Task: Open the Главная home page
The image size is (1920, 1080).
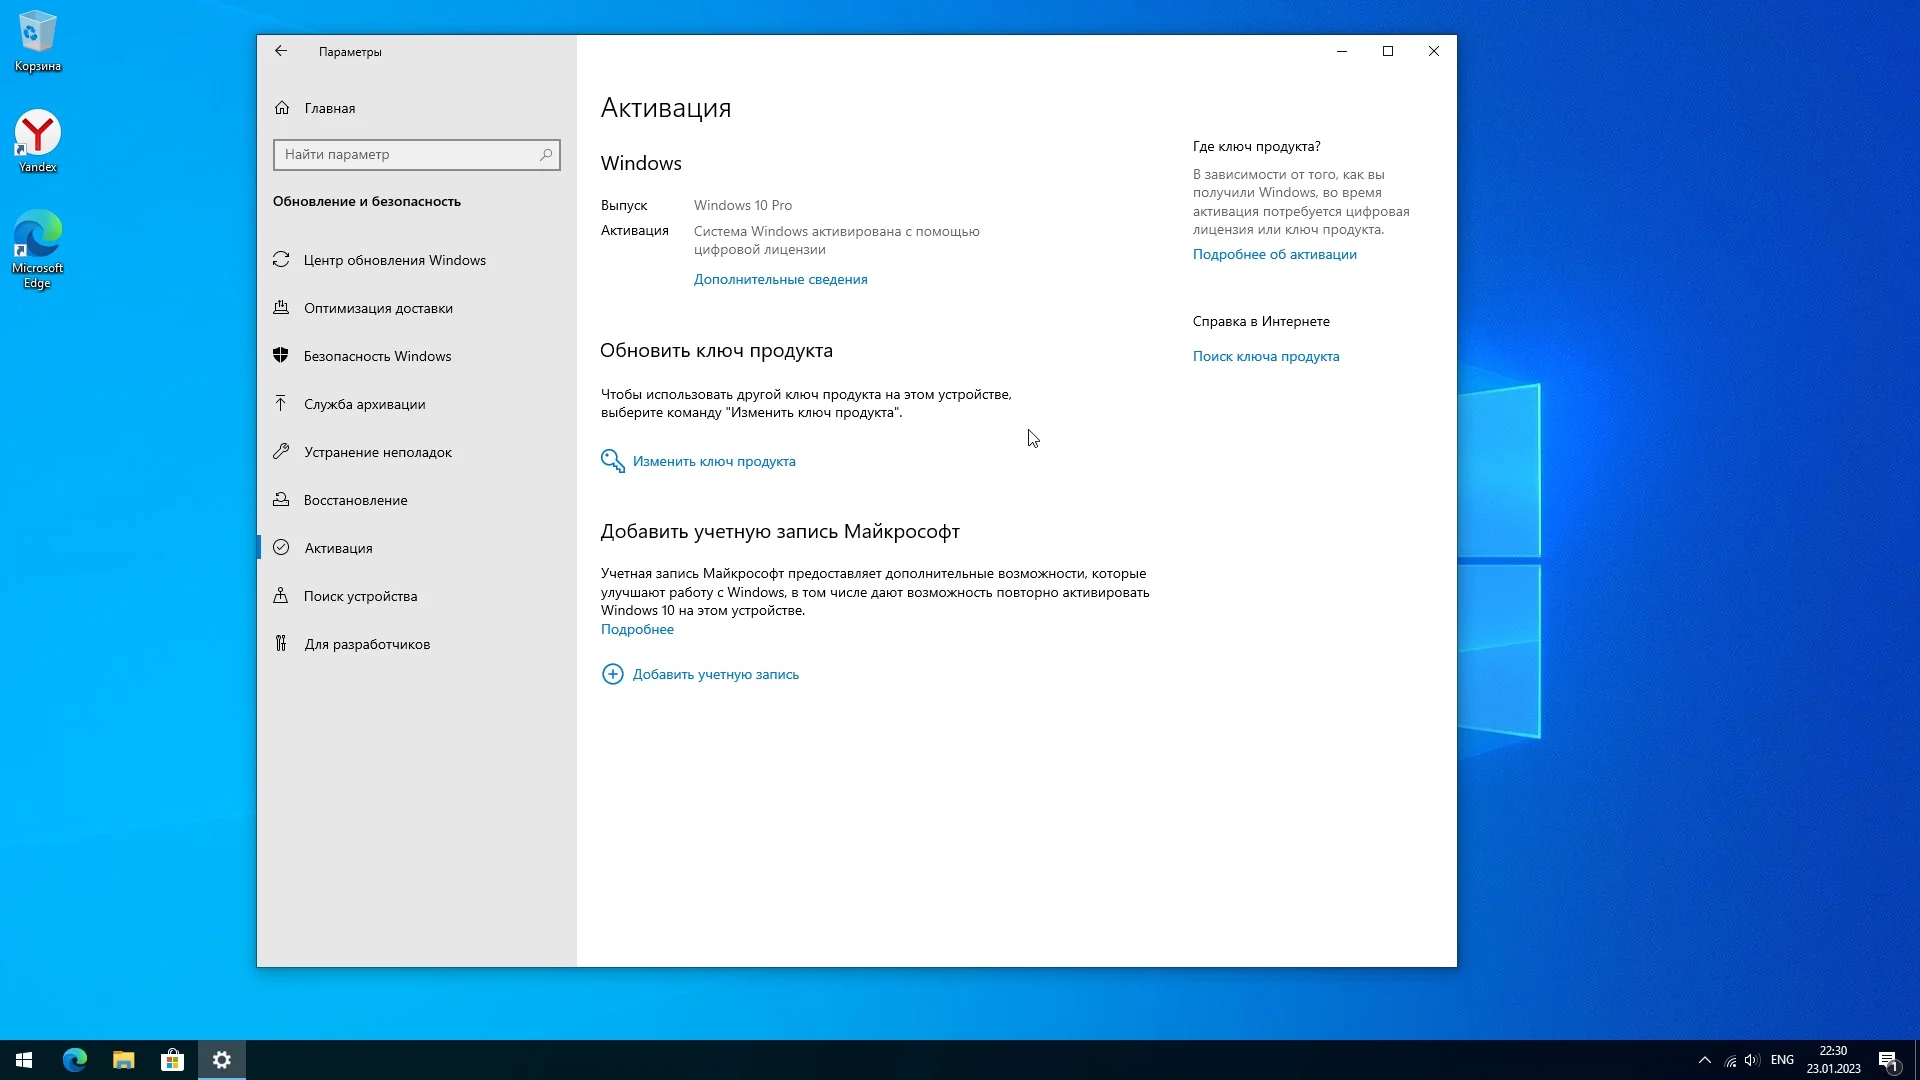Action: [329, 108]
